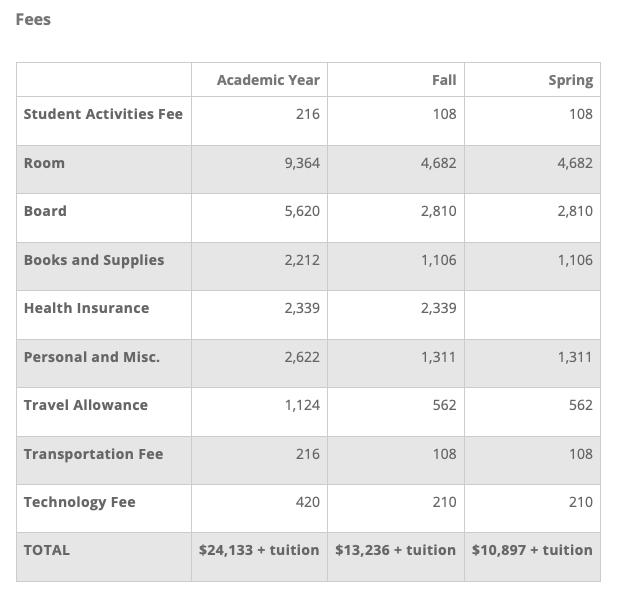Click the Fees heading
The width and height of the screenshot is (619, 597).
[33, 19]
